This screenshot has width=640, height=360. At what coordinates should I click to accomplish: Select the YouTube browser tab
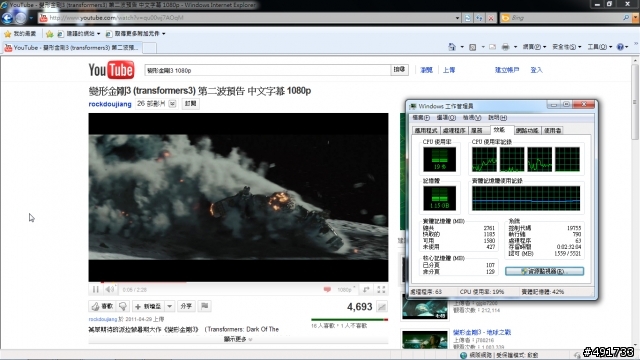click(x=72, y=48)
